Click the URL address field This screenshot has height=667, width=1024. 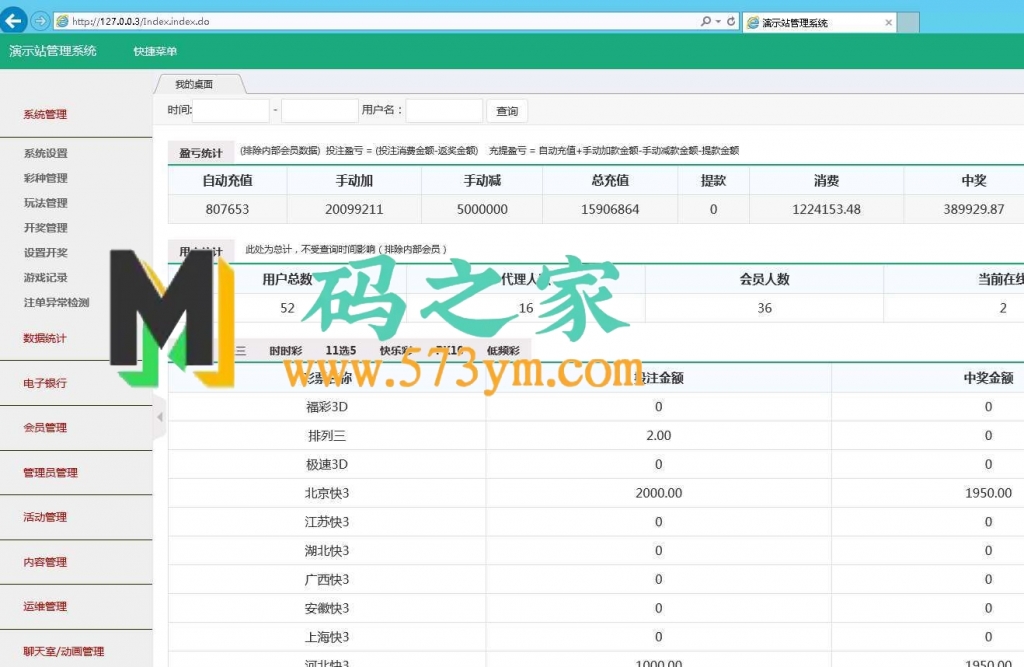tap(379, 22)
